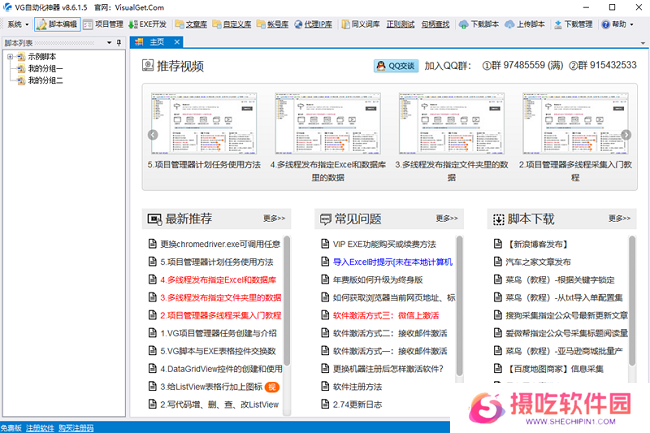Open the 正则测试 regex tester
650x433 pixels.
click(400, 24)
